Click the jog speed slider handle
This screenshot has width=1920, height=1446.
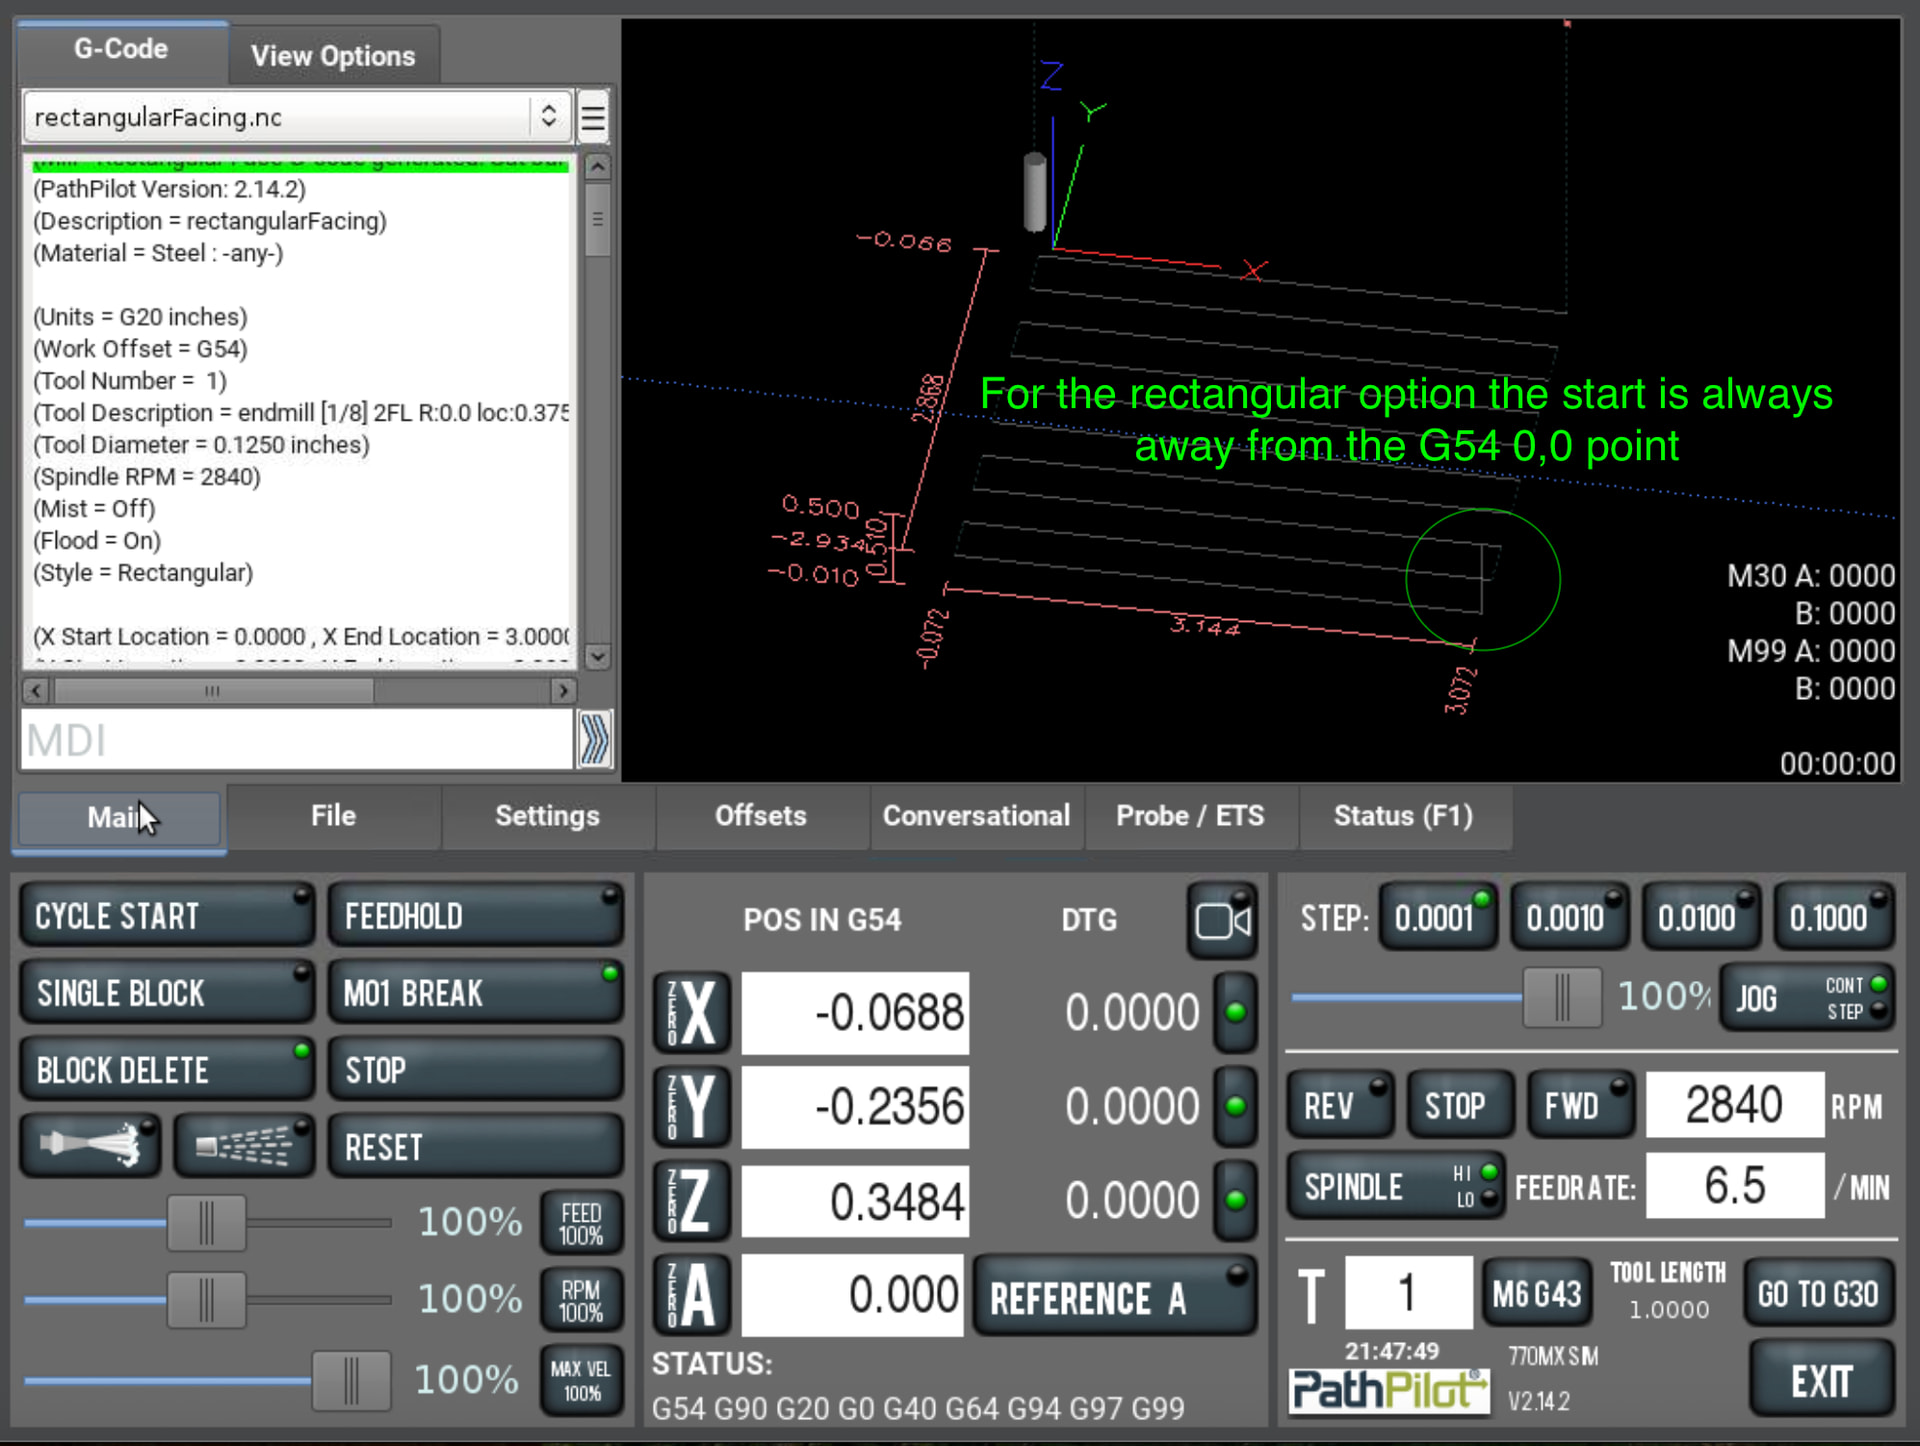1562,997
